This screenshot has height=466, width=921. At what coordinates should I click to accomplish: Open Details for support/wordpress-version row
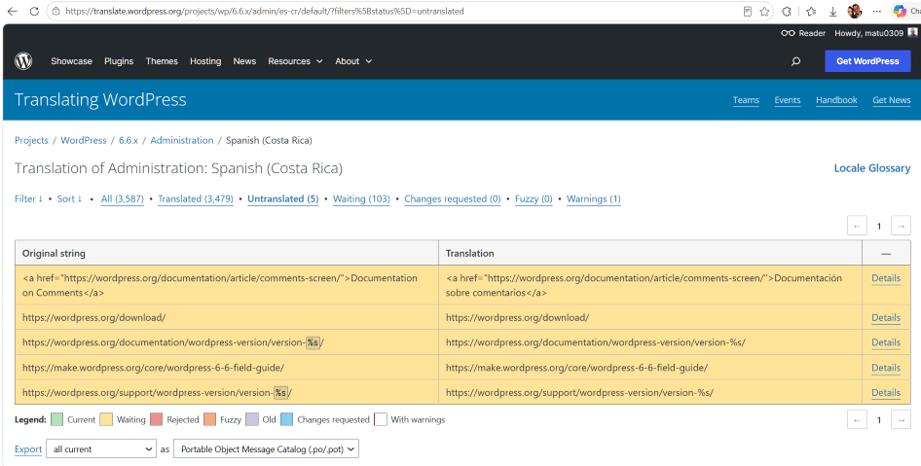click(886, 393)
